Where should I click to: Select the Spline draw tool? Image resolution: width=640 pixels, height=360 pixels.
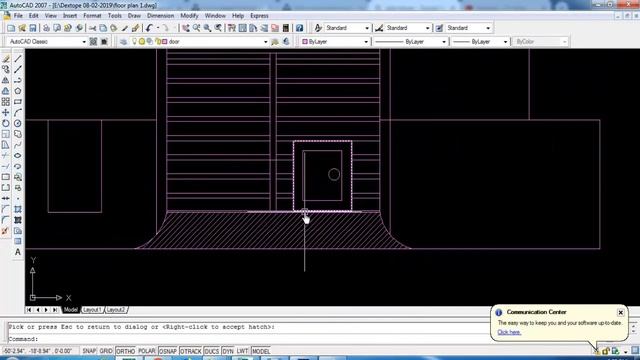click(x=18, y=145)
